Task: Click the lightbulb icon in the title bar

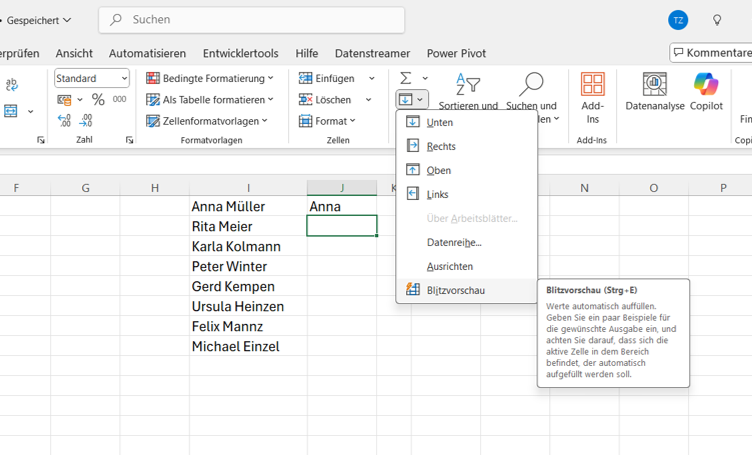Action: [x=717, y=20]
